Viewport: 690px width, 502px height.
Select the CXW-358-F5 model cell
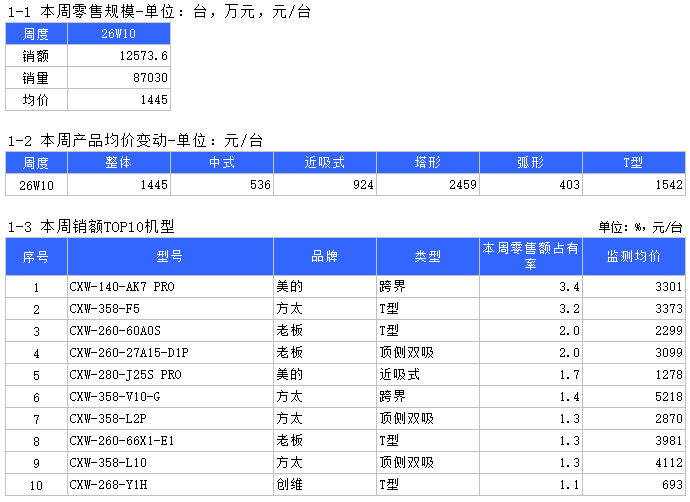105,309
